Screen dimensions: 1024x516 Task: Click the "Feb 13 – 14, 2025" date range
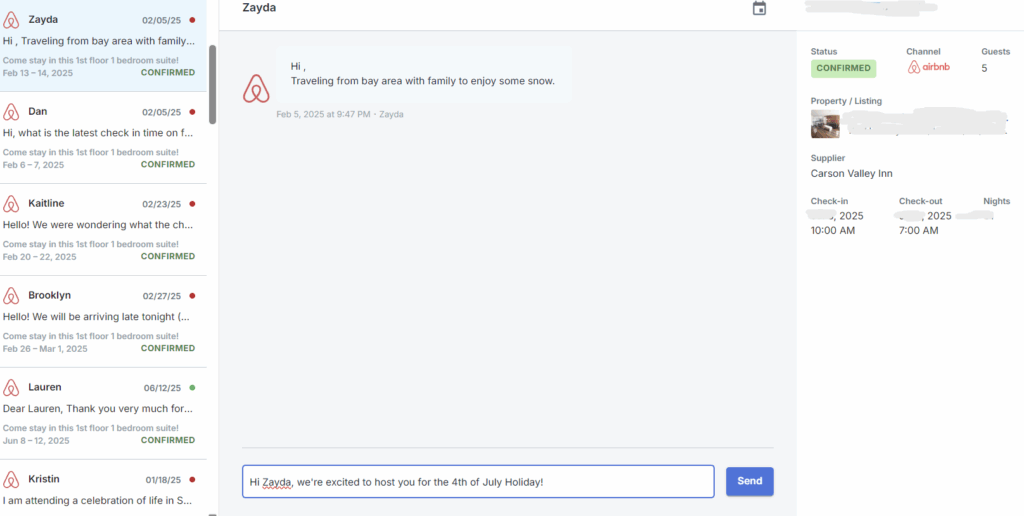[38, 73]
